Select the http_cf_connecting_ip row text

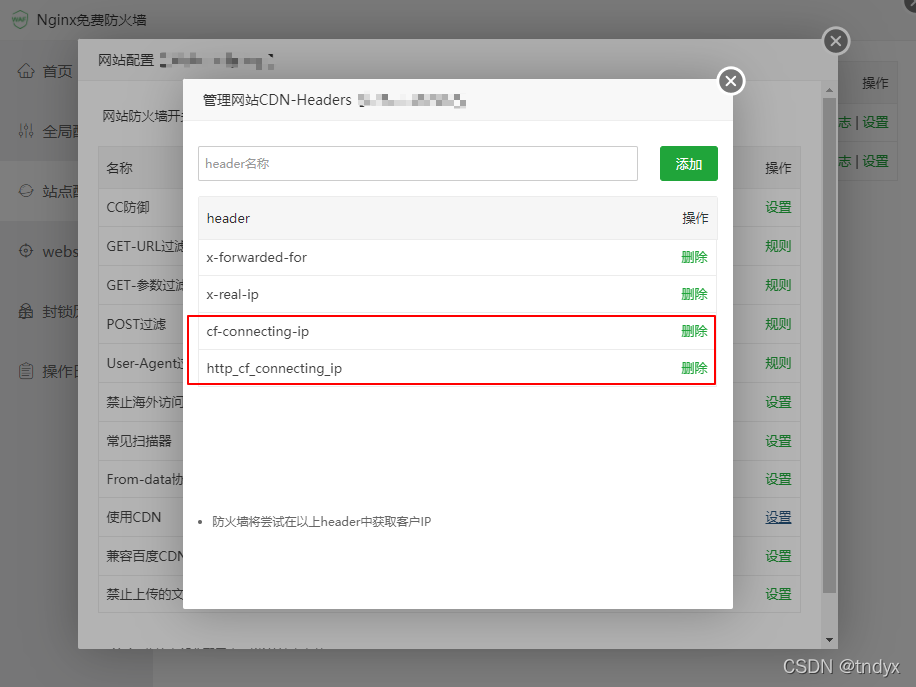(274, 369)
